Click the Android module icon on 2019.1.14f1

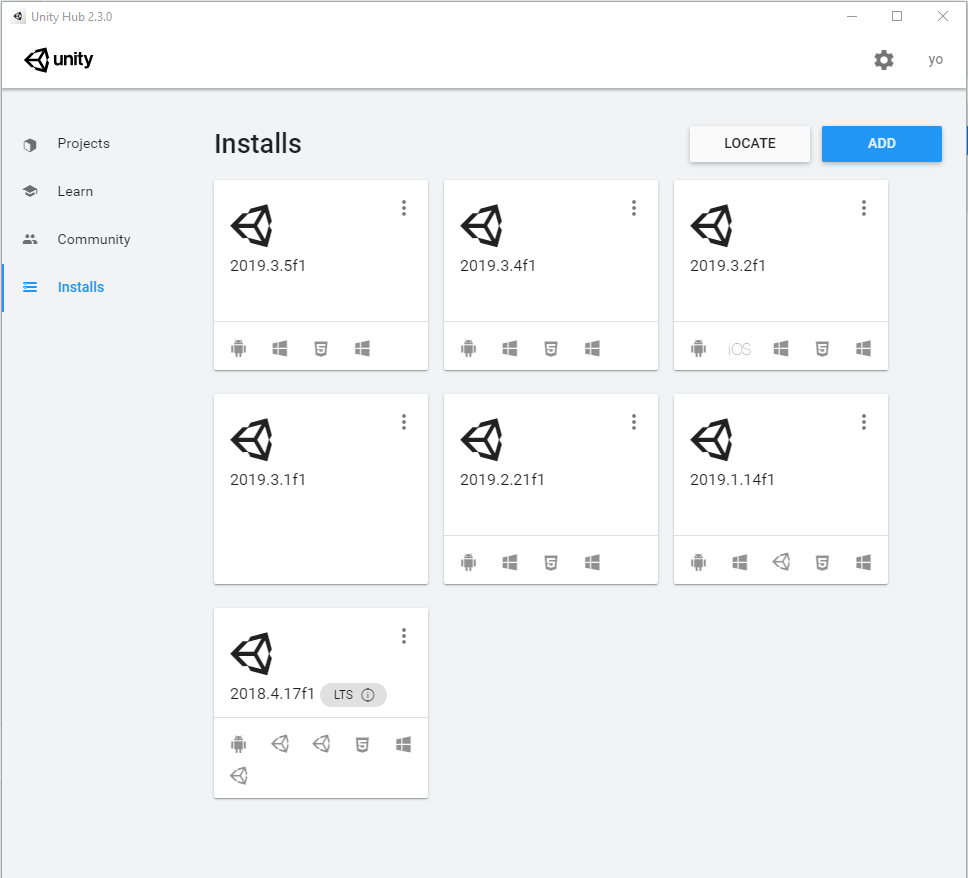click(x=698, y=562)
